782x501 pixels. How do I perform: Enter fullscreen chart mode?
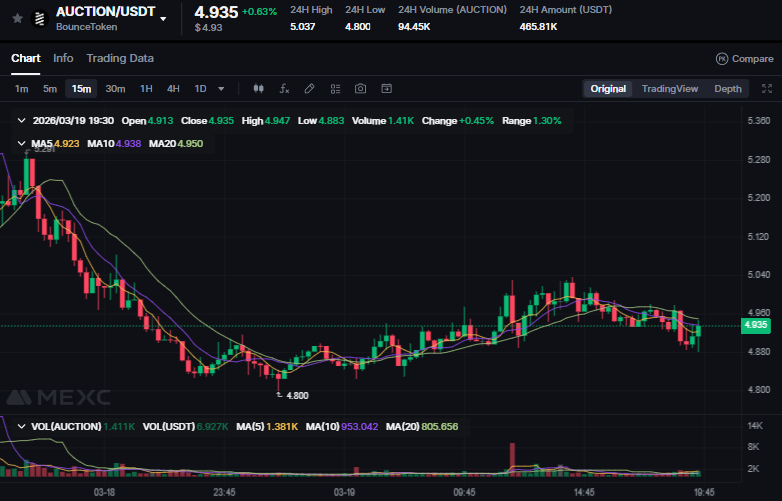(x=767, y=89)
